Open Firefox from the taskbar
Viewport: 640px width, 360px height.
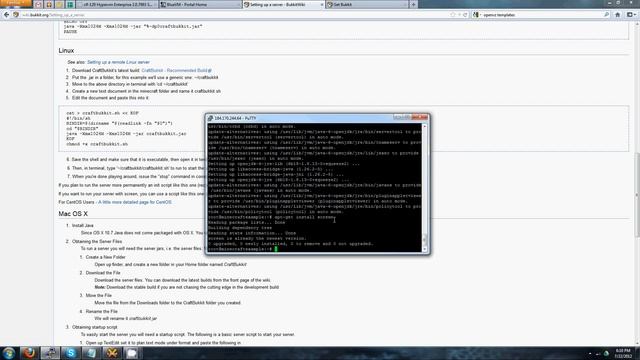tap(29, 353)
